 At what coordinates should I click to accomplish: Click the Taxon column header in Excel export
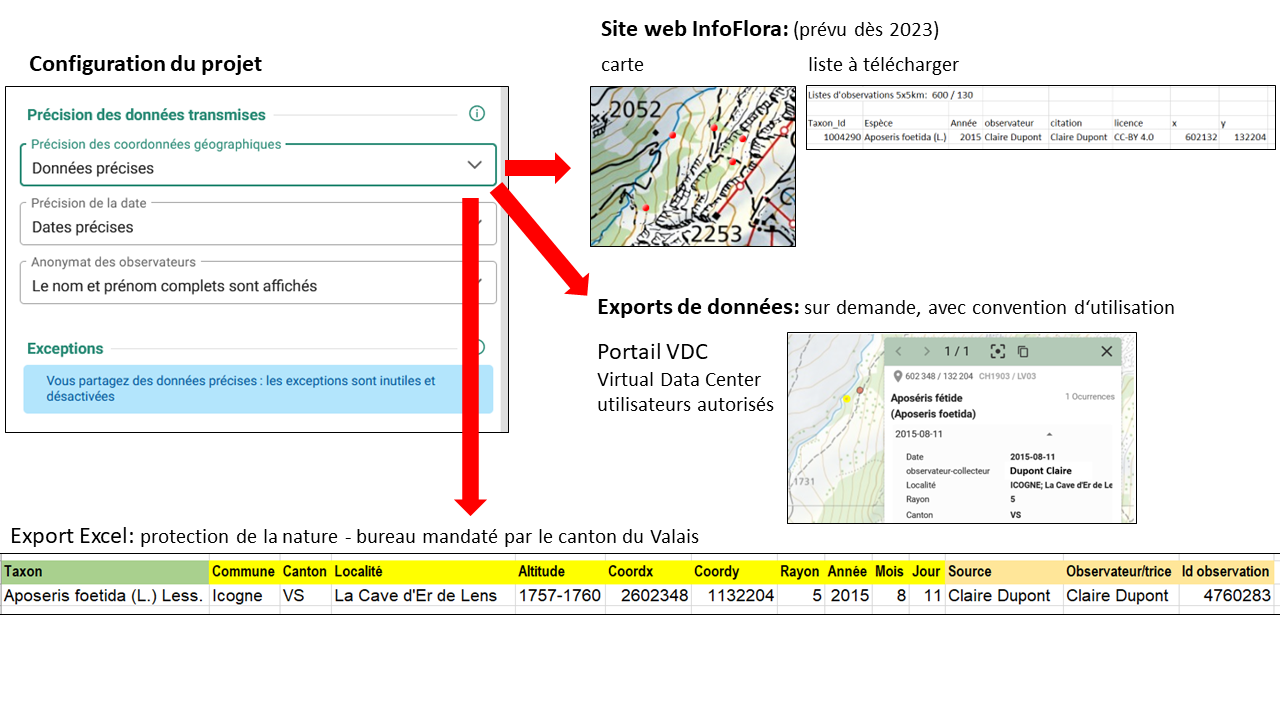click(x=105, y=572)
